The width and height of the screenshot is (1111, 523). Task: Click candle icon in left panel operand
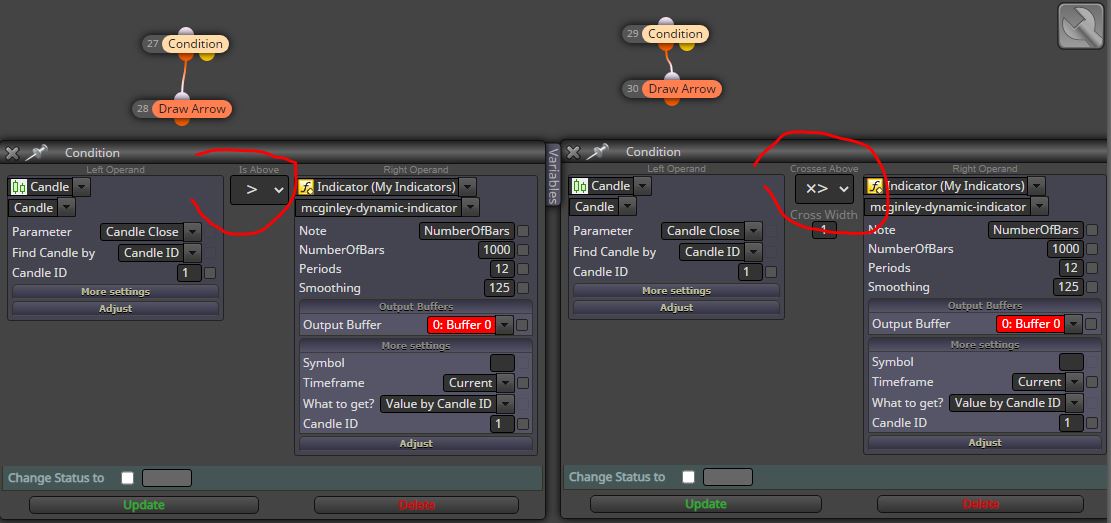[x=18, y=187]
